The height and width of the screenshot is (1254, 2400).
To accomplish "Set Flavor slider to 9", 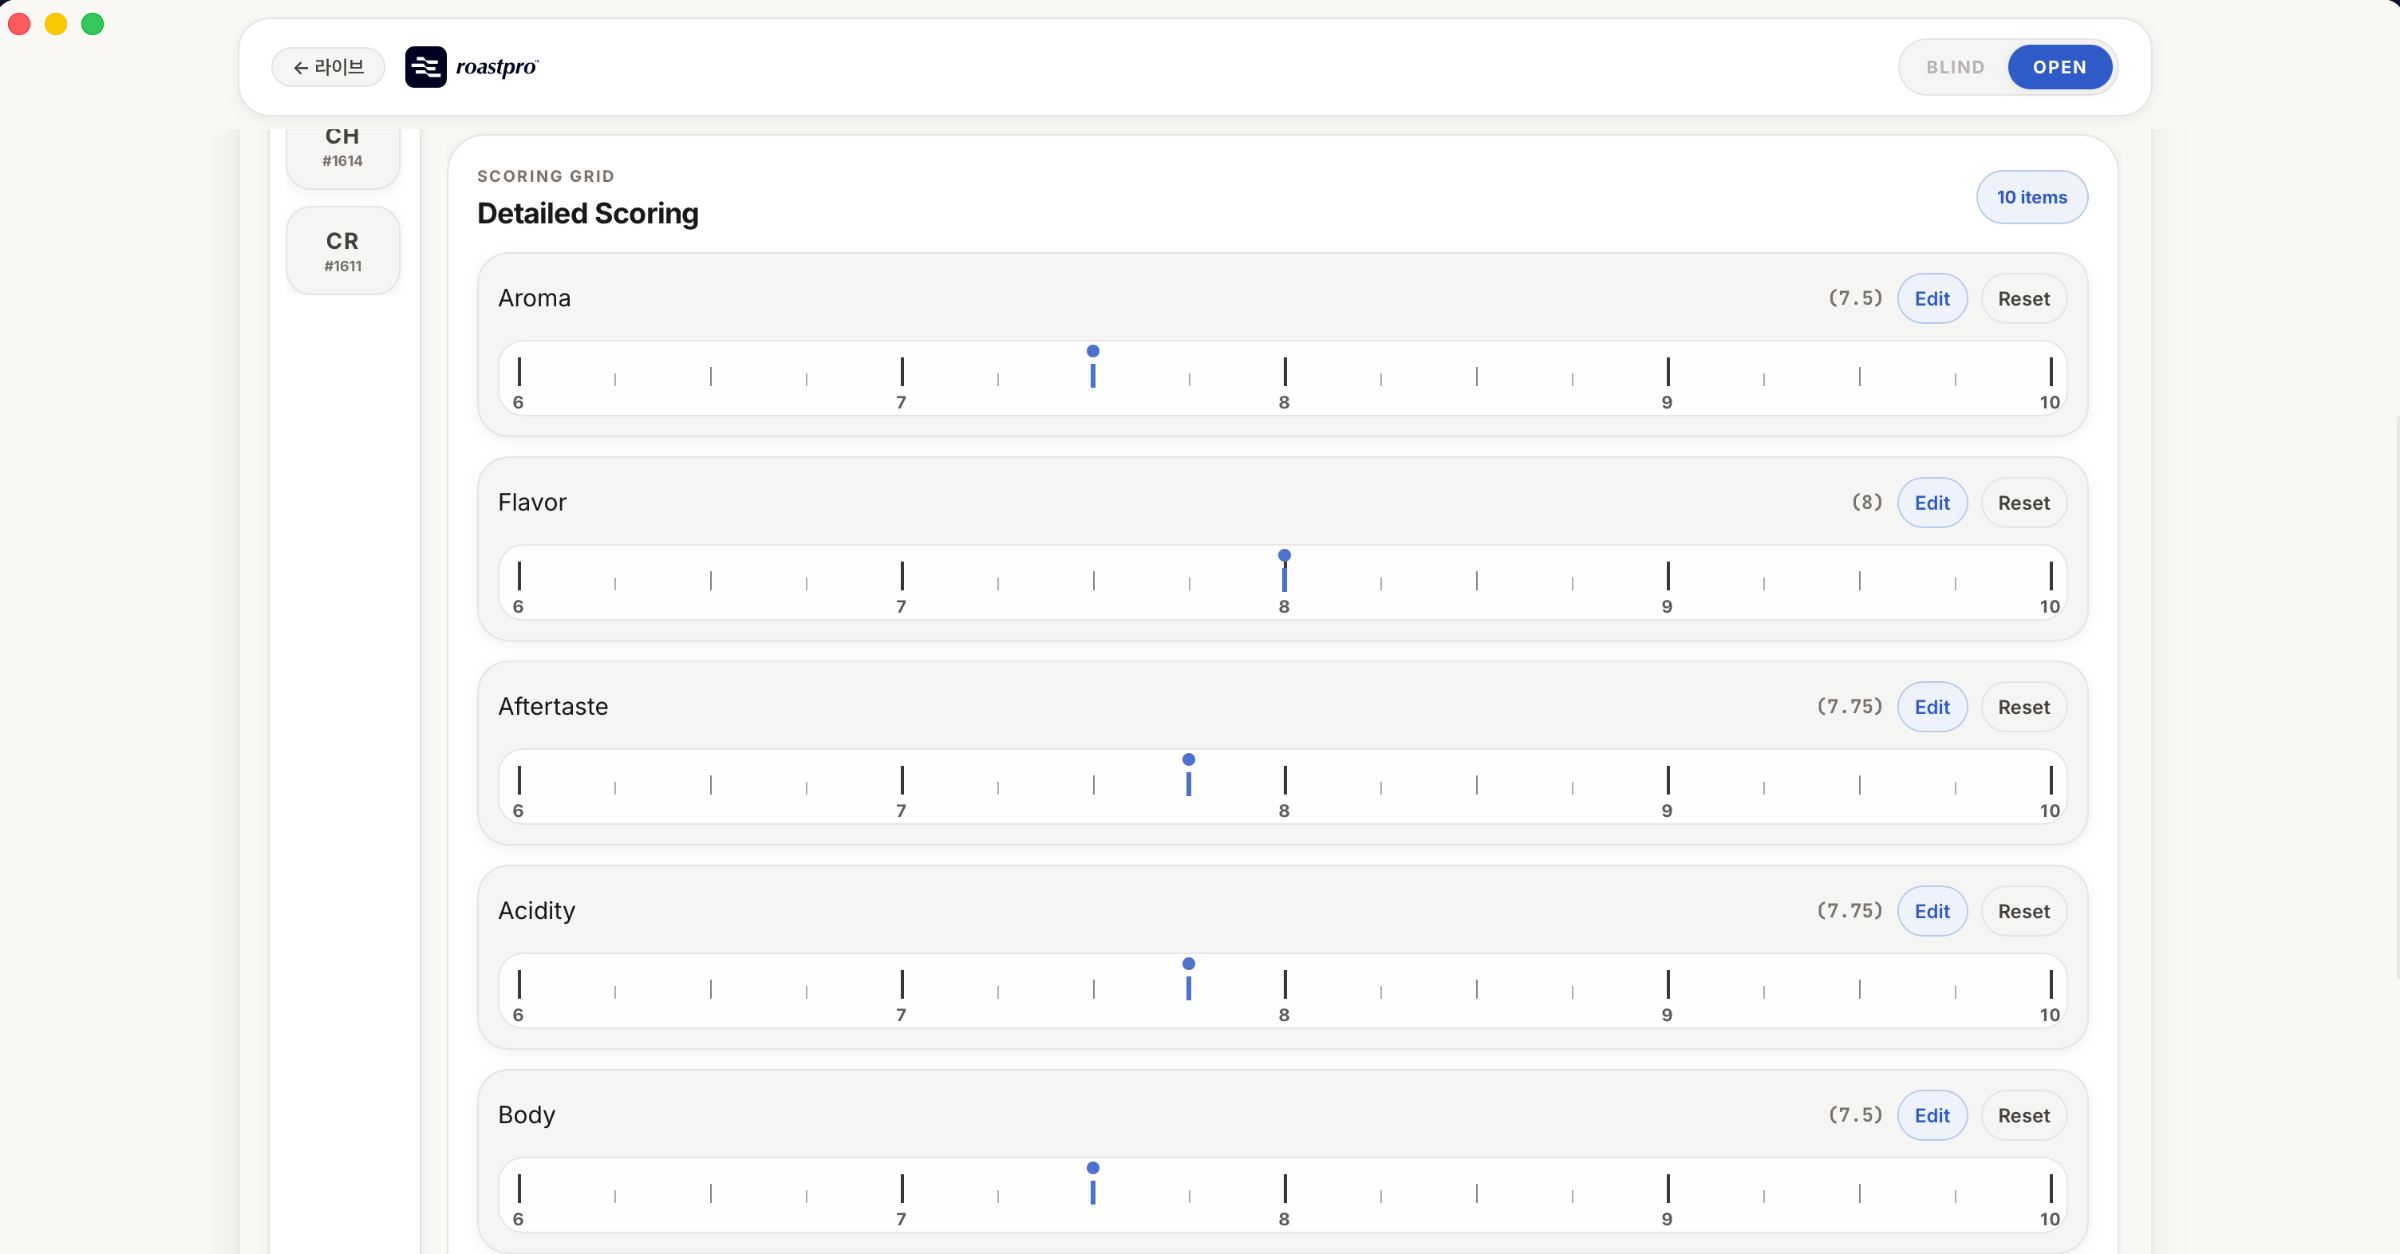I will (x=1668, y=576).
